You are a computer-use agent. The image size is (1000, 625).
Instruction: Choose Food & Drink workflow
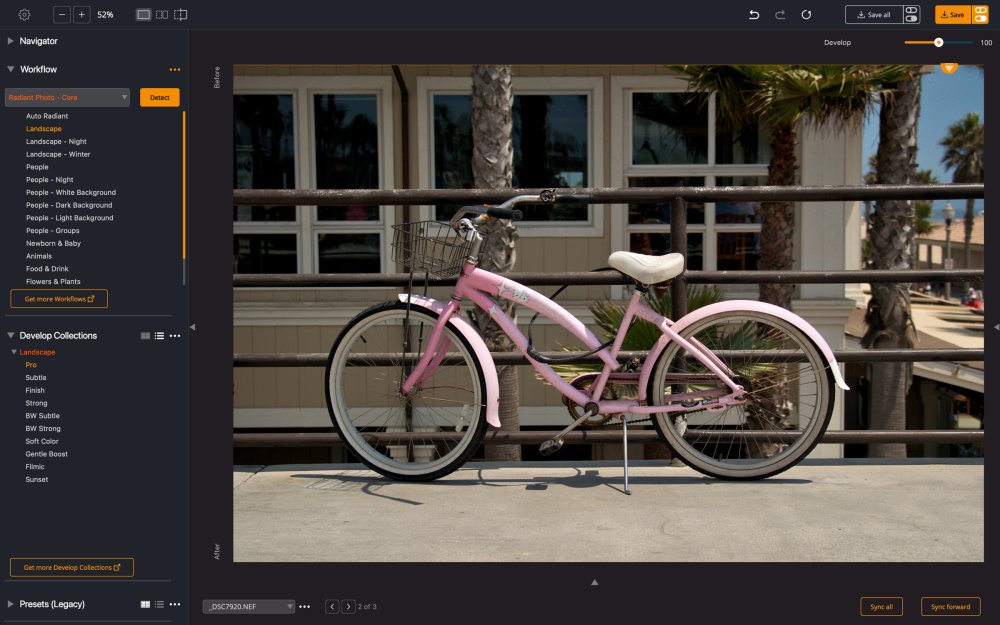click(x=47, y=269)
